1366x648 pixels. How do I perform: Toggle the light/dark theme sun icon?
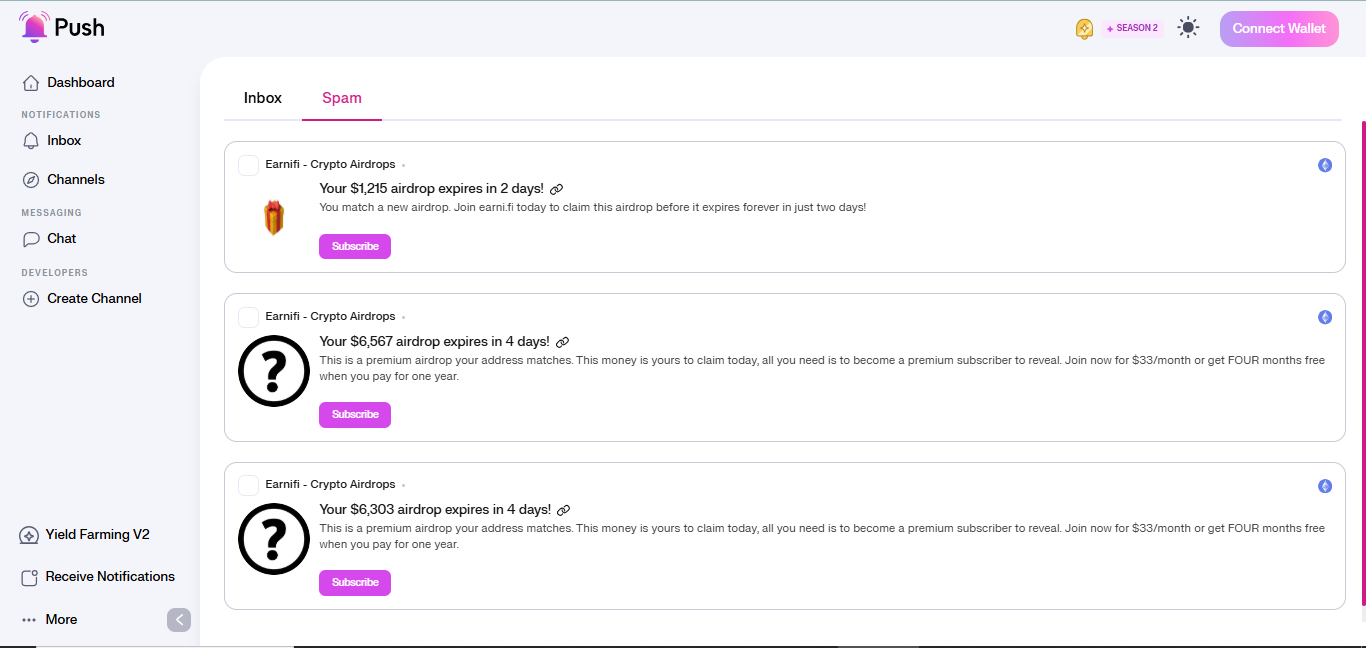pyautogui.click(x=1188, y=28)
